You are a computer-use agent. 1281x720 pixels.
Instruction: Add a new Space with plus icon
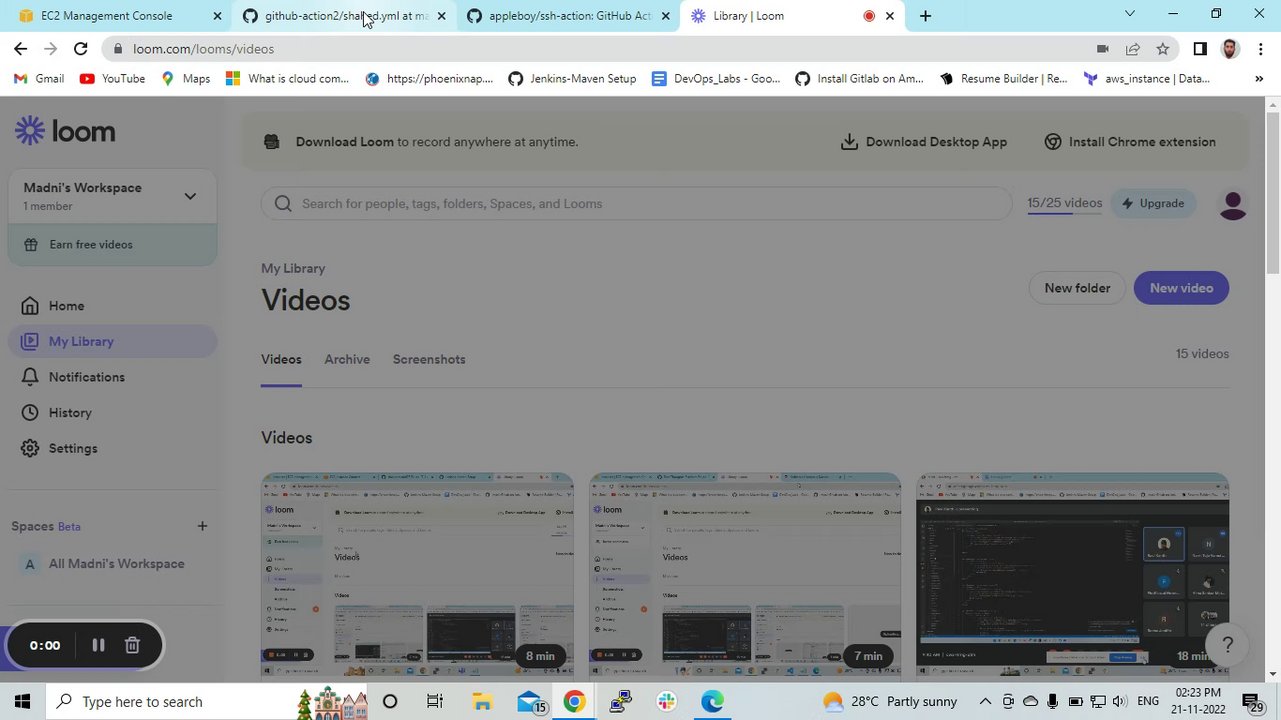(x=202, y=526)
